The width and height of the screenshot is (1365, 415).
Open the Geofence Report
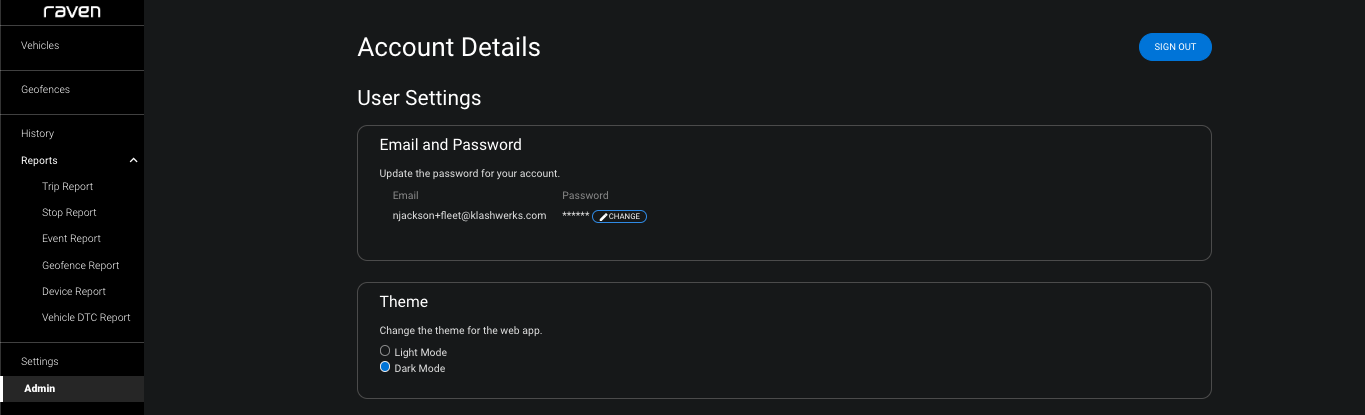81,265
